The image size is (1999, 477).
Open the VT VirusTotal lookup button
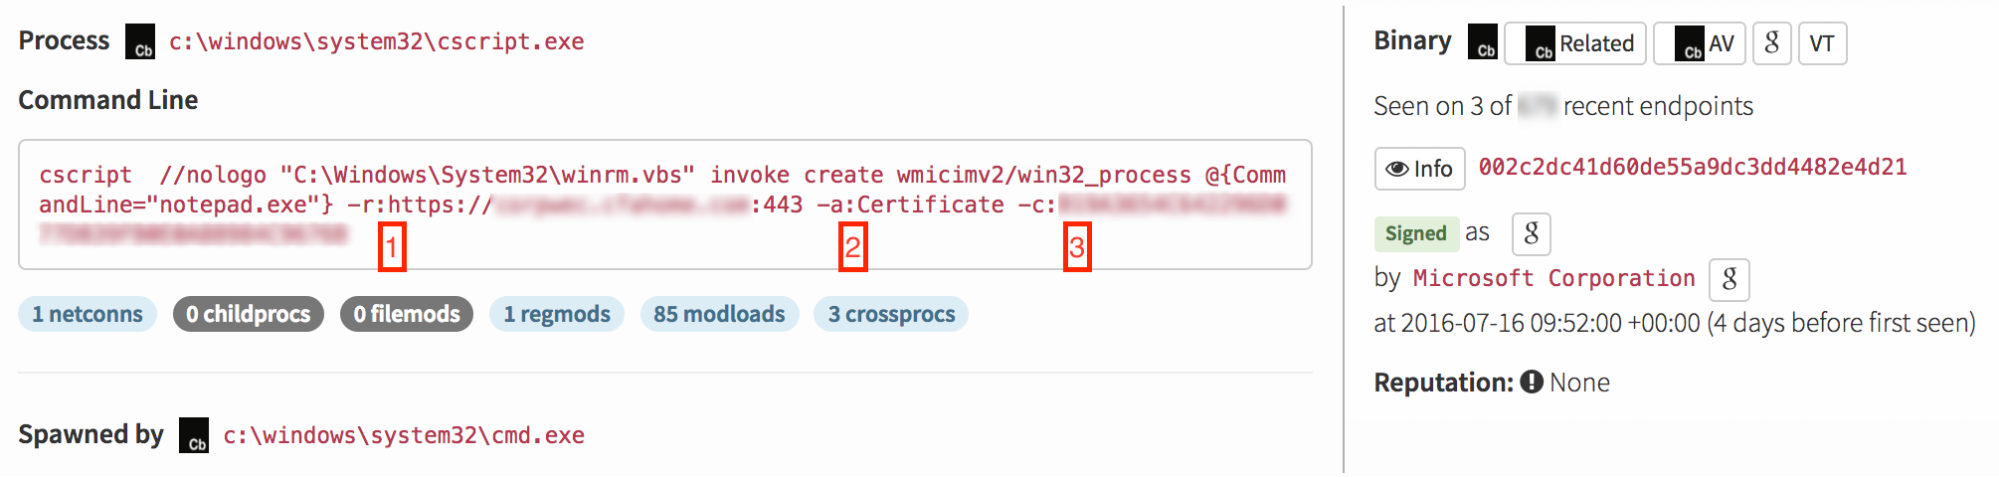click(x=1822, y=44)
